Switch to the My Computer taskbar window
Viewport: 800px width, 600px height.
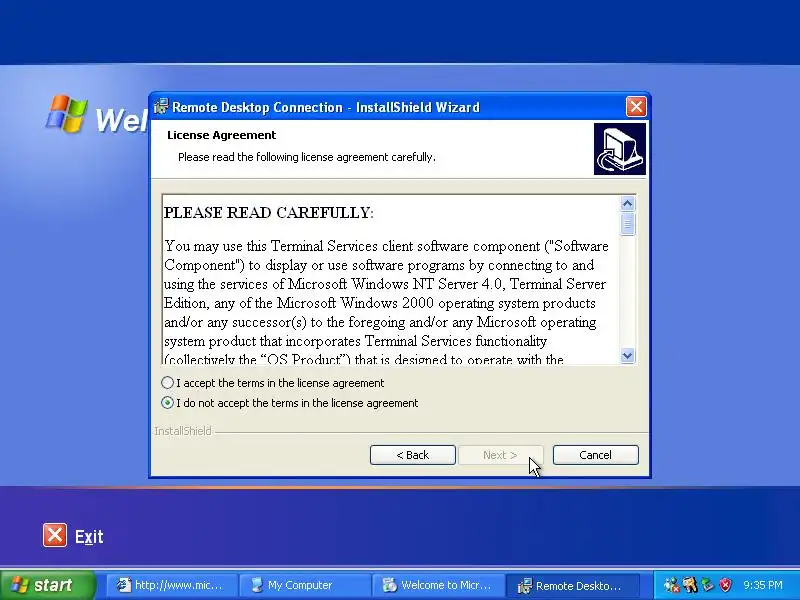pyautogui.click(x=305, y=585)
